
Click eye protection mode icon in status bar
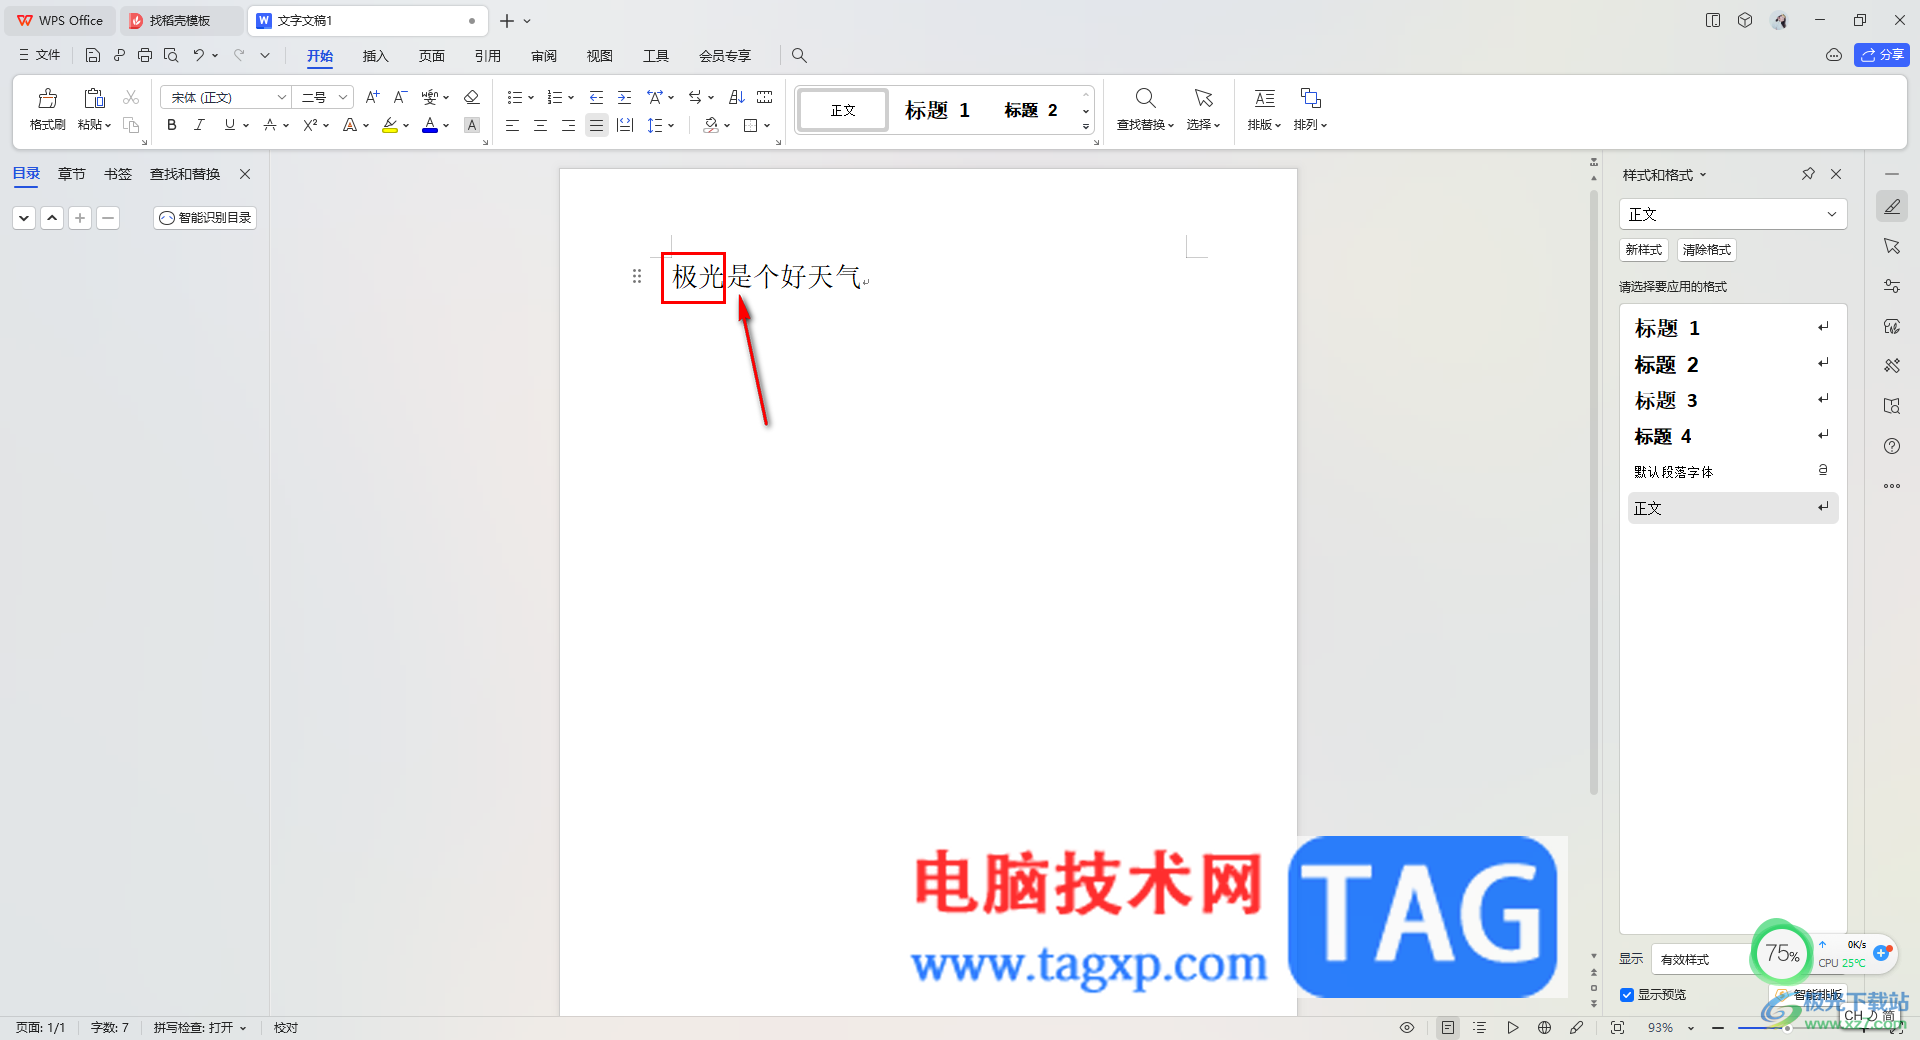(x=1407, y=1028)
